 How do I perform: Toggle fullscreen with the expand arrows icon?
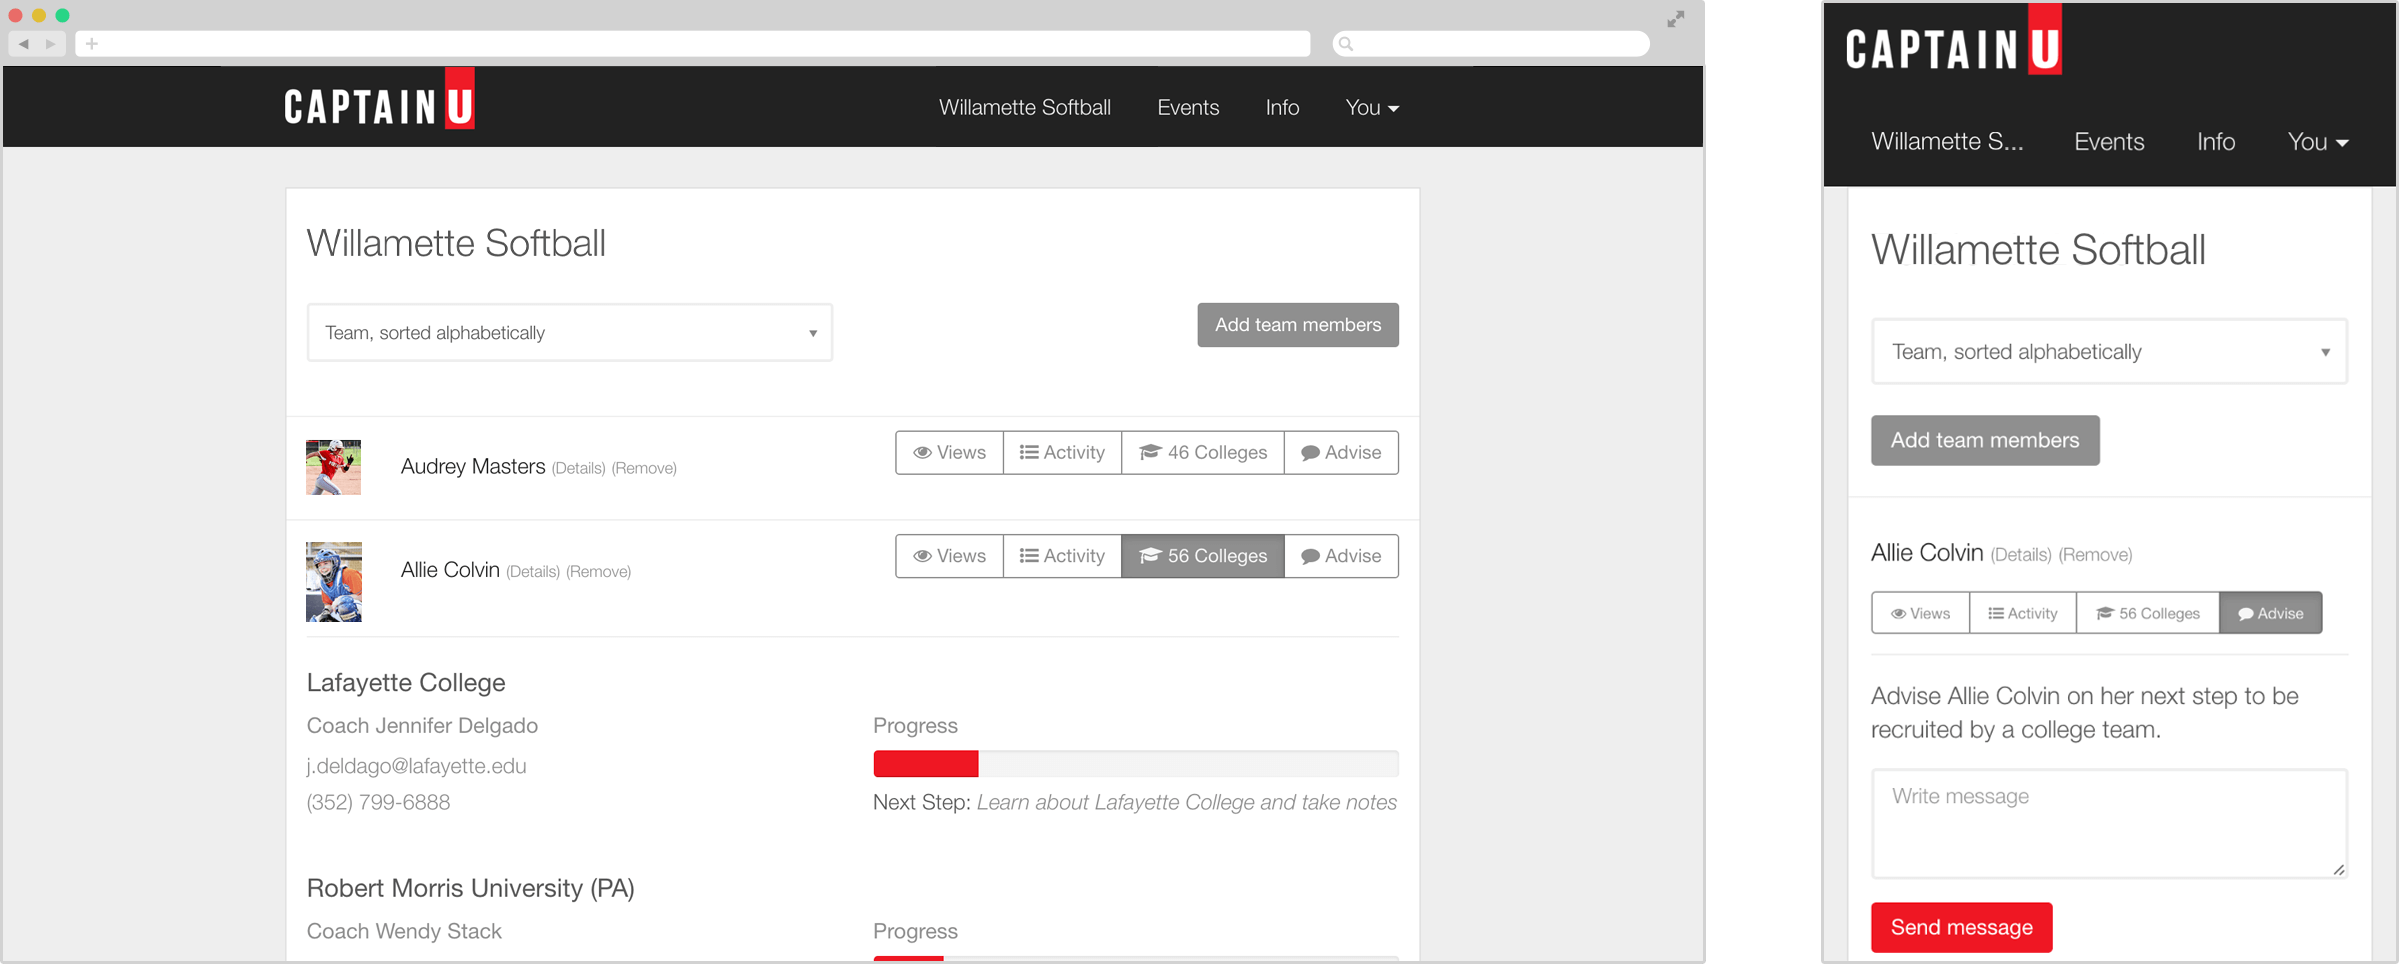[x=1676, y=19]
